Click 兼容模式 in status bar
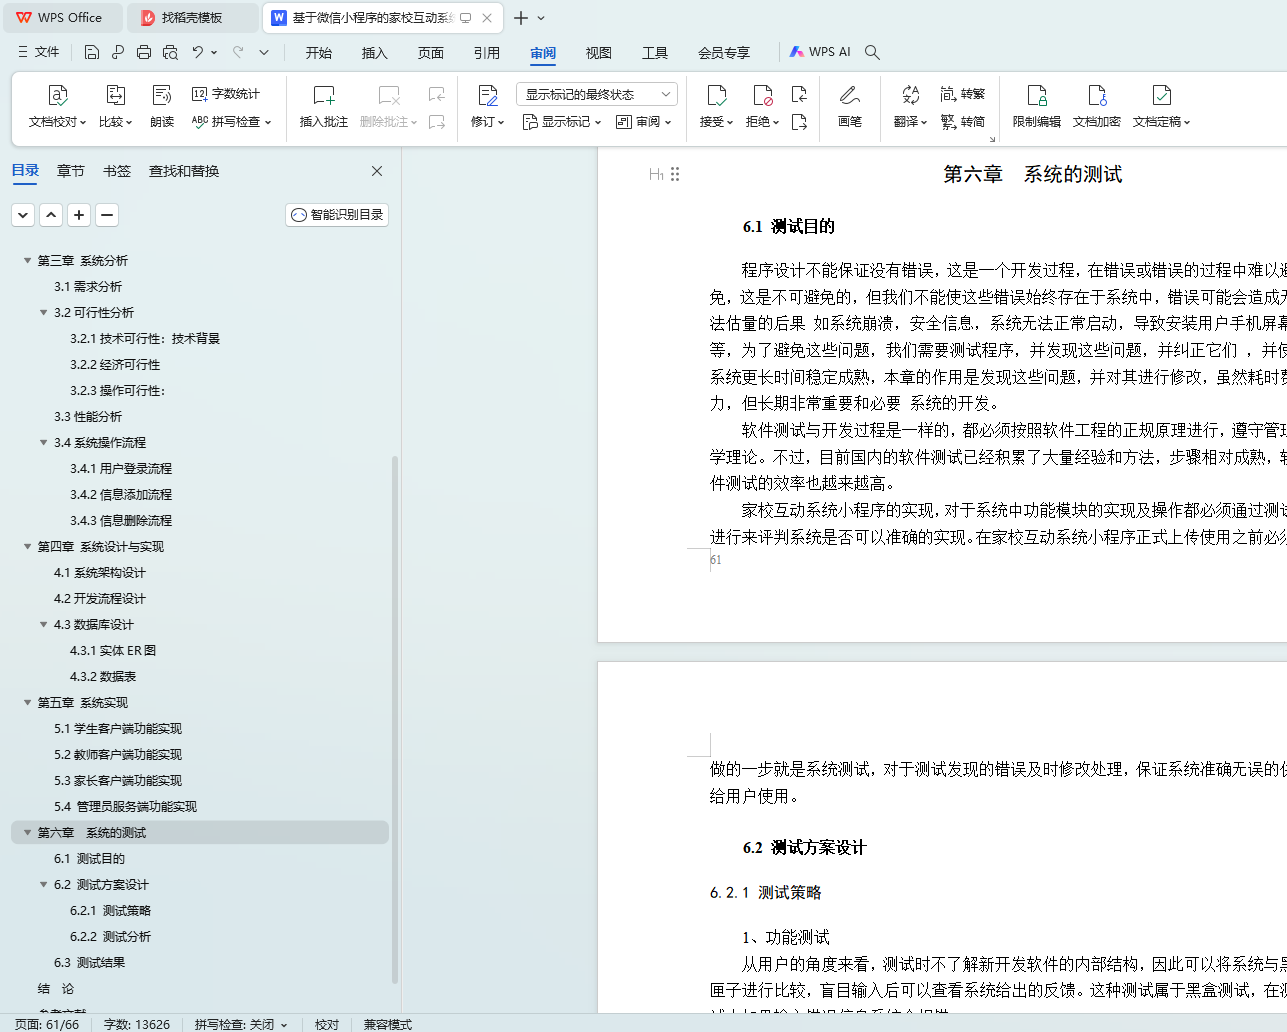 (x=388, y=1024)
